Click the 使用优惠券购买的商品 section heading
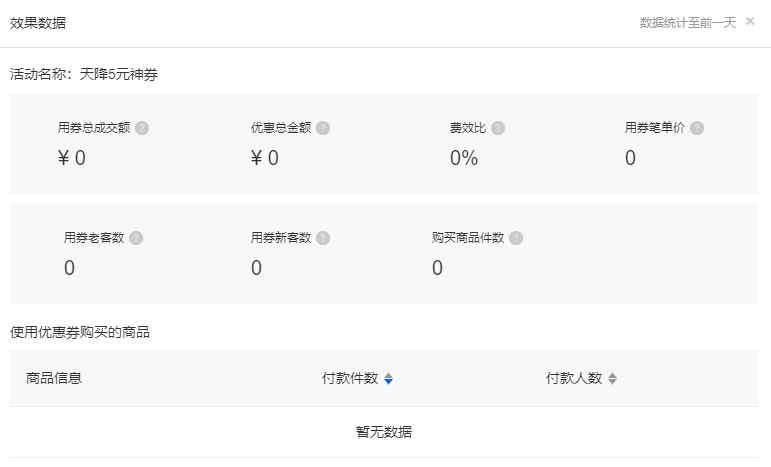 click(x=80, y=332)
